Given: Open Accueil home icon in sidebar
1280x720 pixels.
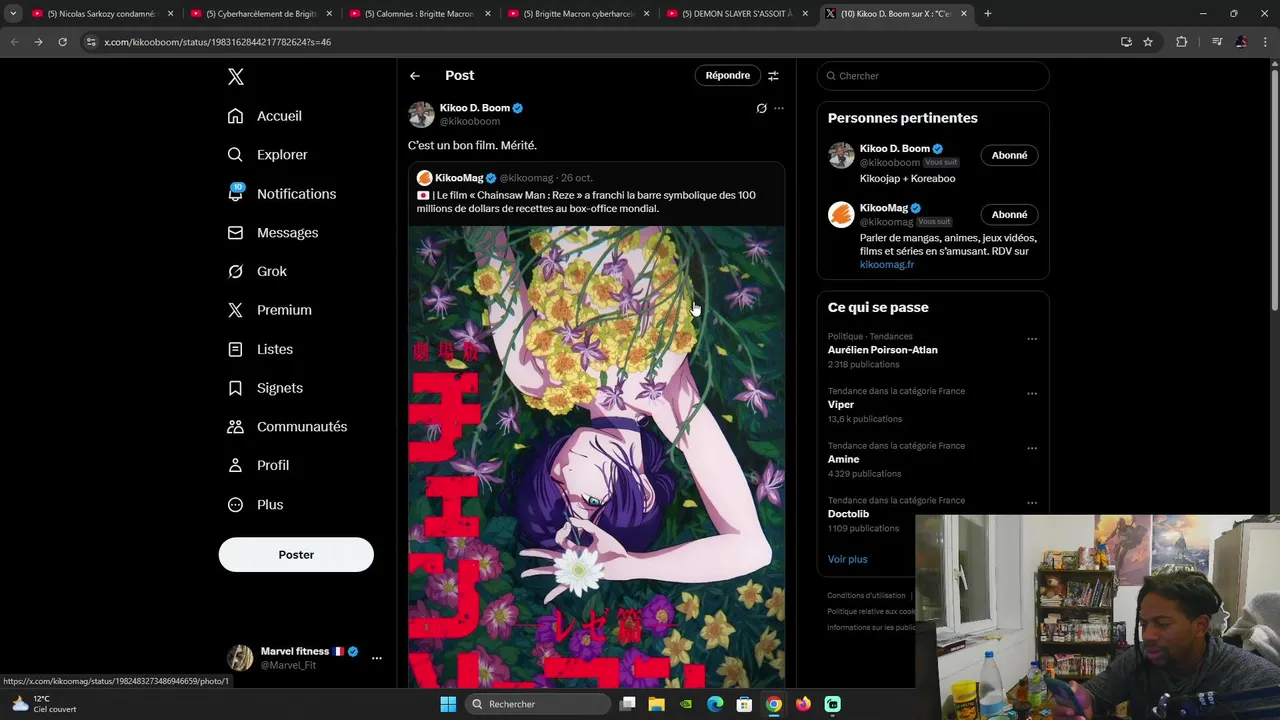Looking at the screenshot, I should (x=235, y=116).
